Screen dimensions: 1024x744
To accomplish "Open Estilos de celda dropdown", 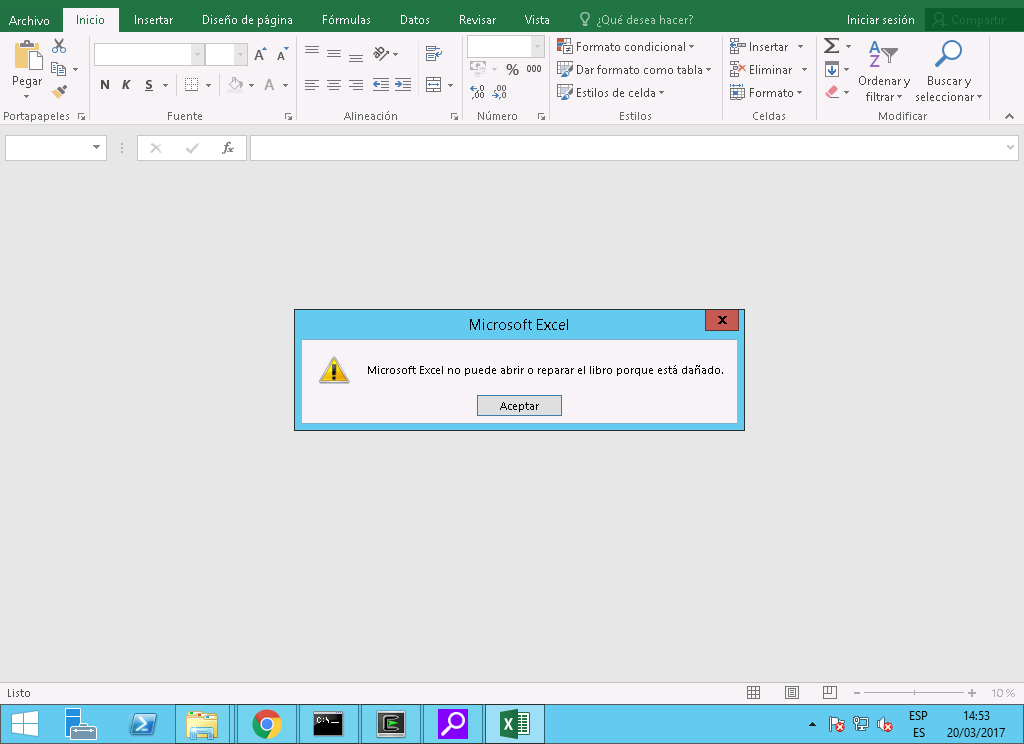I will (611, 93).
